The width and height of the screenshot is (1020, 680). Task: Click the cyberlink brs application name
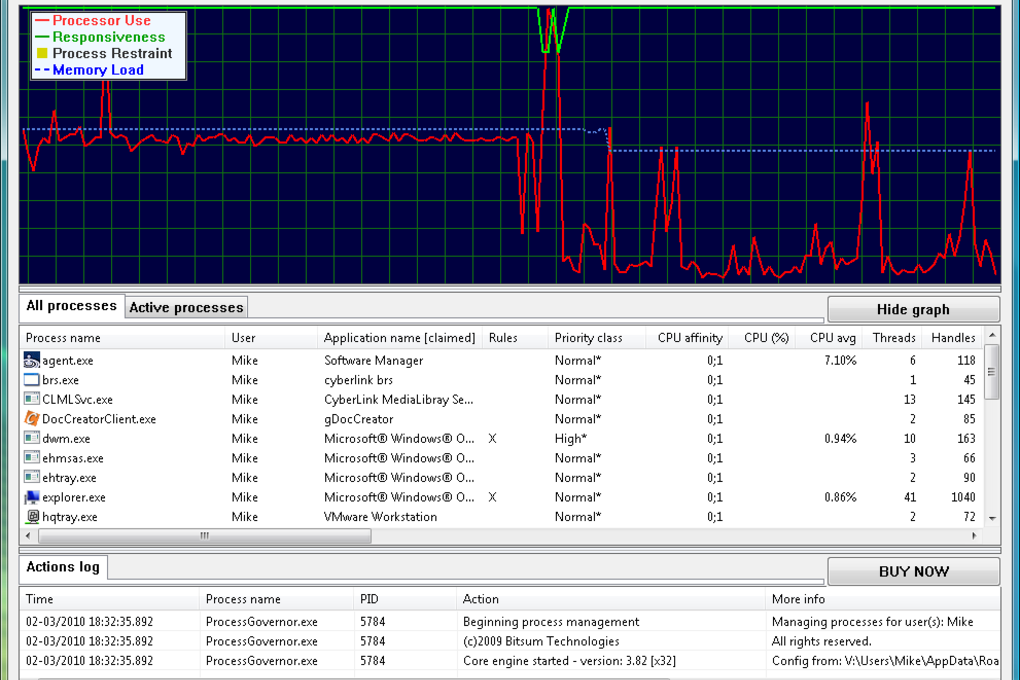tap(358, 380)
